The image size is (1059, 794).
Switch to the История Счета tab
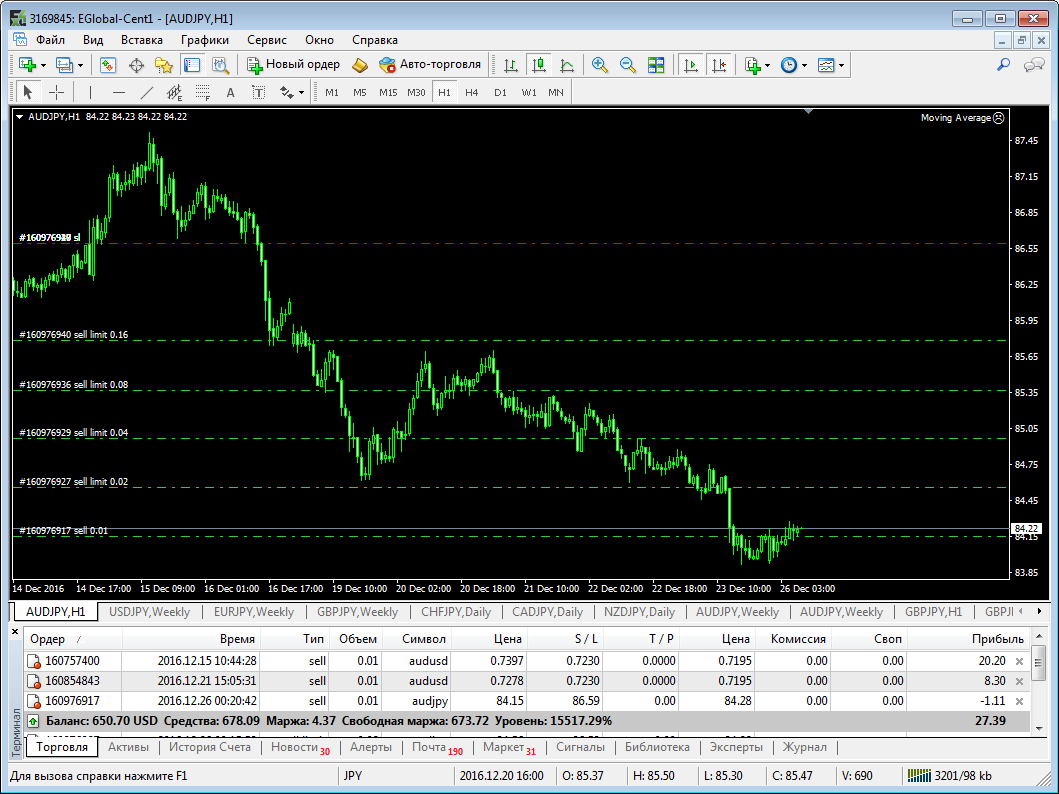[x=210, y=747]
